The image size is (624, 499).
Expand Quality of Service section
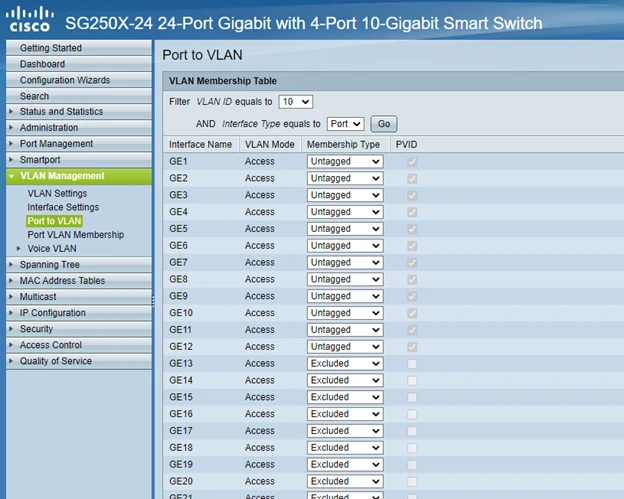pyautogui.click(x=79, y=361)
